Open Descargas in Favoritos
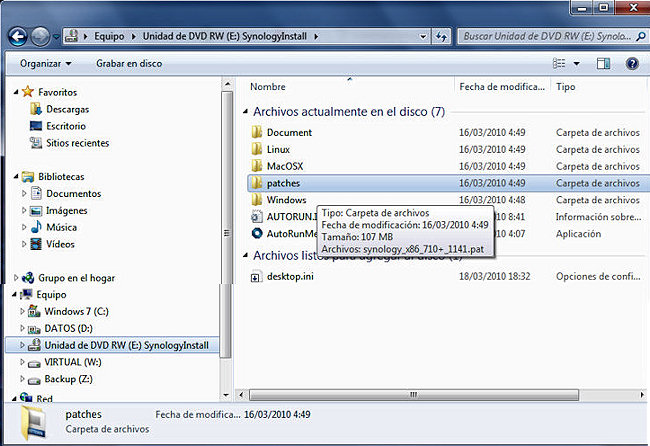Image resolution: width=650 pixels, height=446 pixels. [x=68, y=109]
